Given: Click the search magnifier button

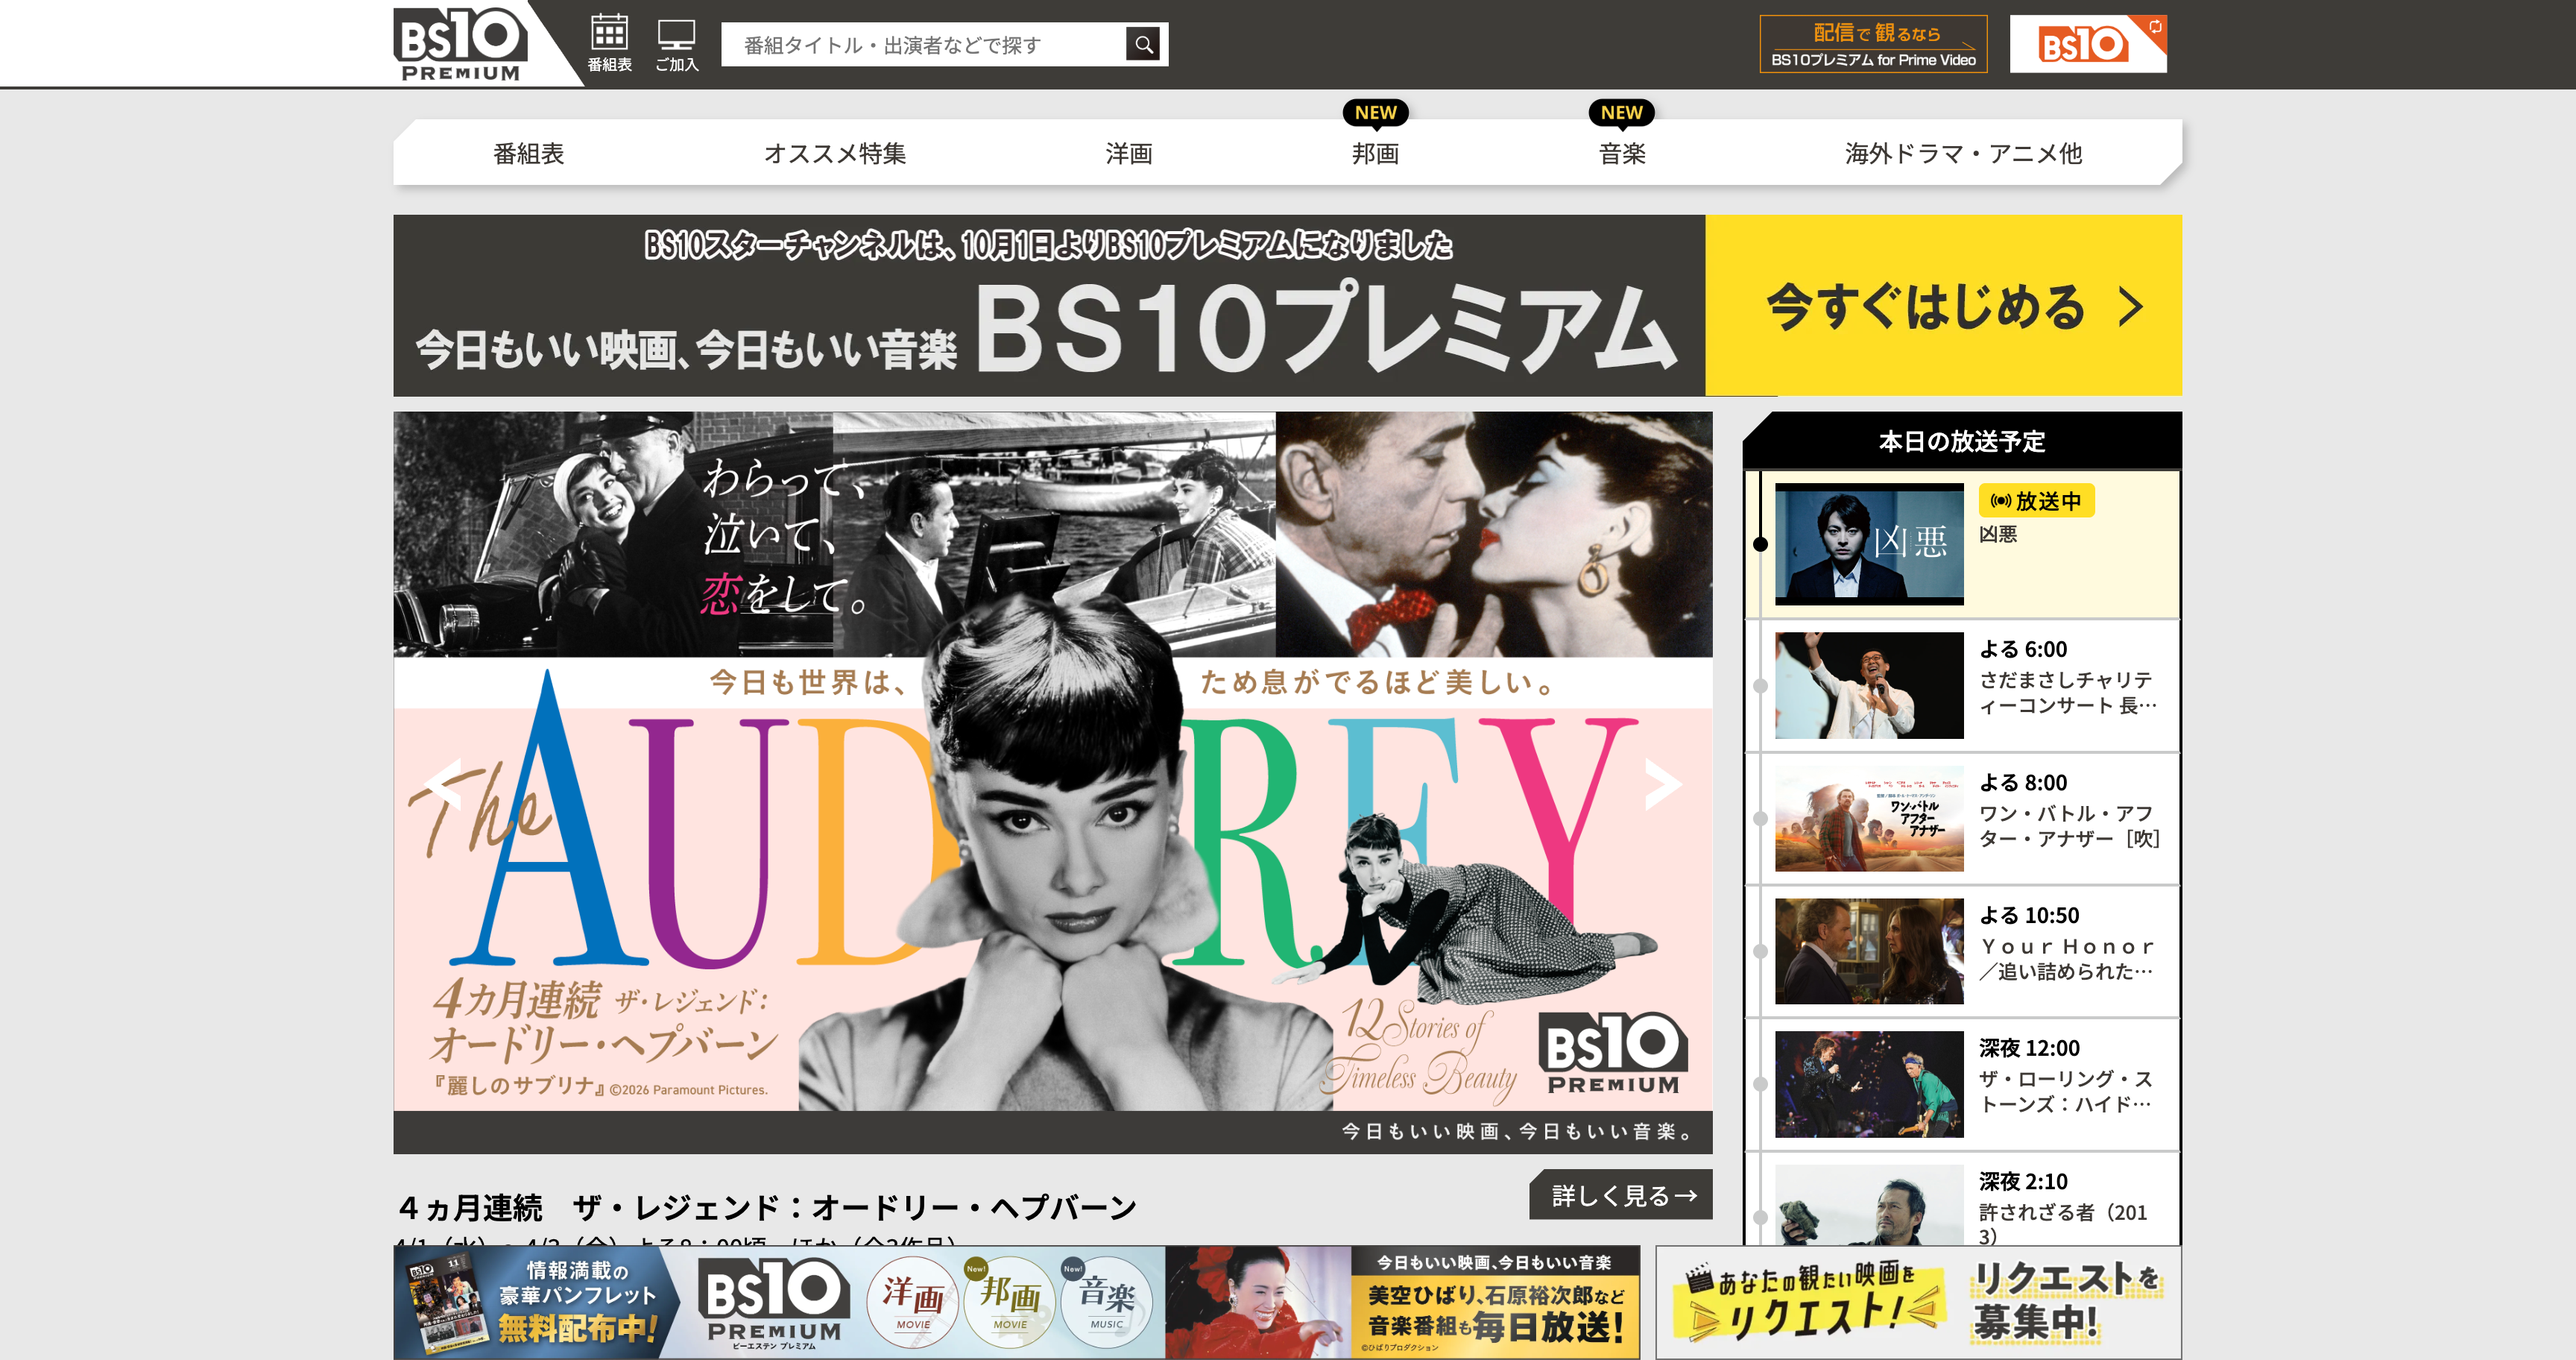Looking at the screenshot, I should coord(1144,44).
